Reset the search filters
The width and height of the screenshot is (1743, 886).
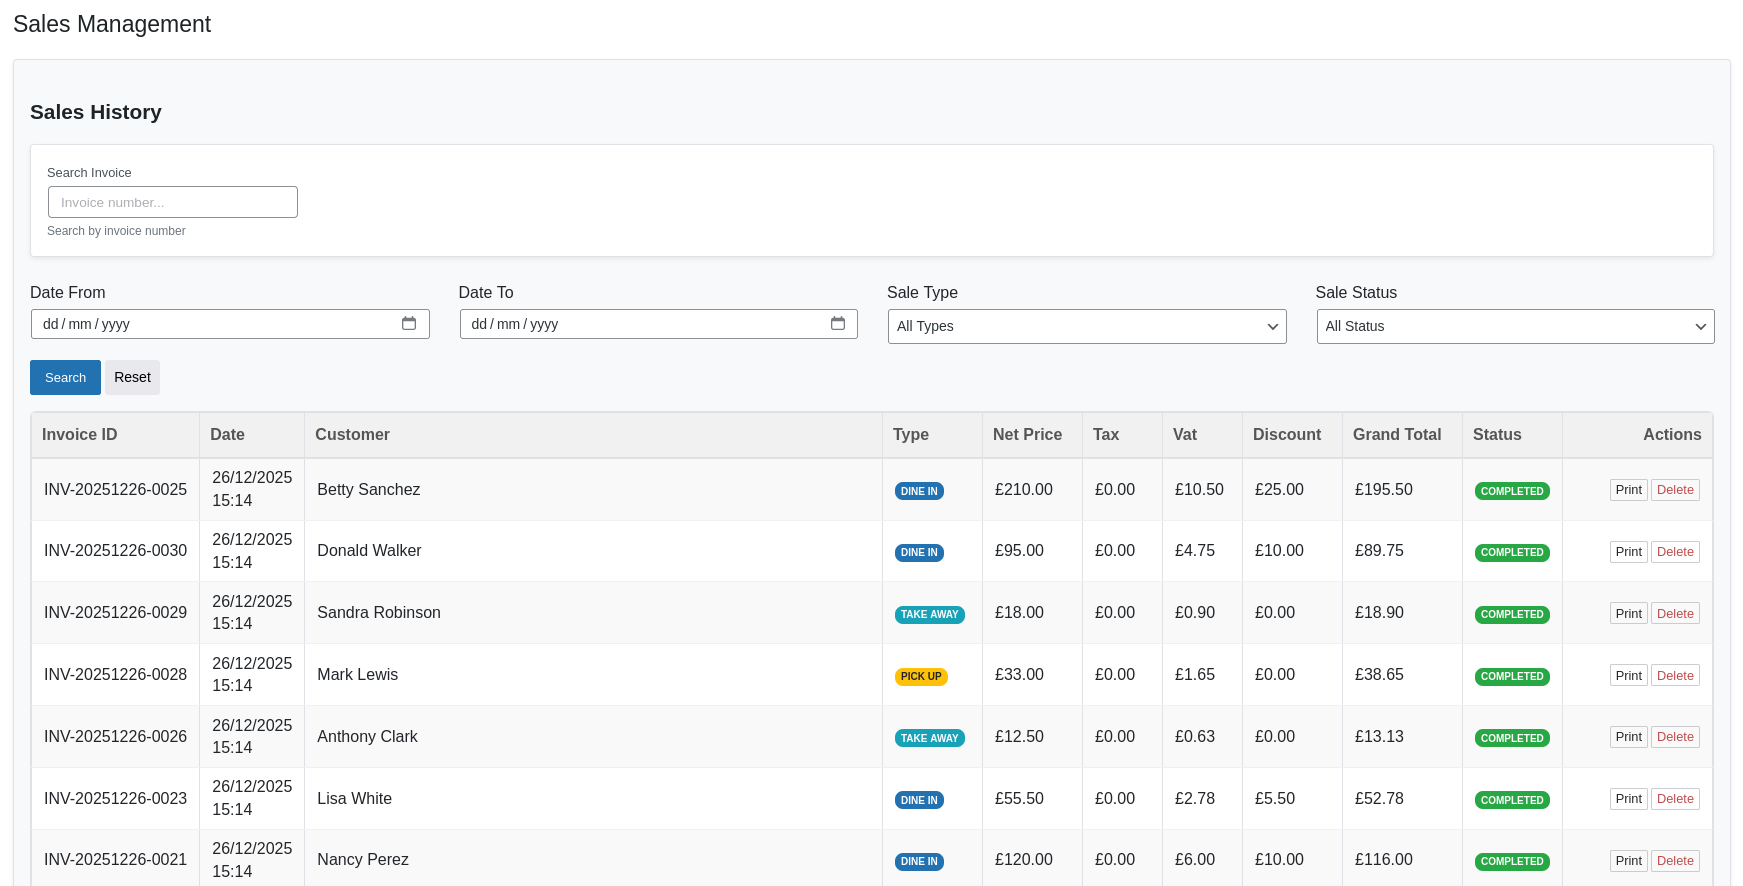132,377
